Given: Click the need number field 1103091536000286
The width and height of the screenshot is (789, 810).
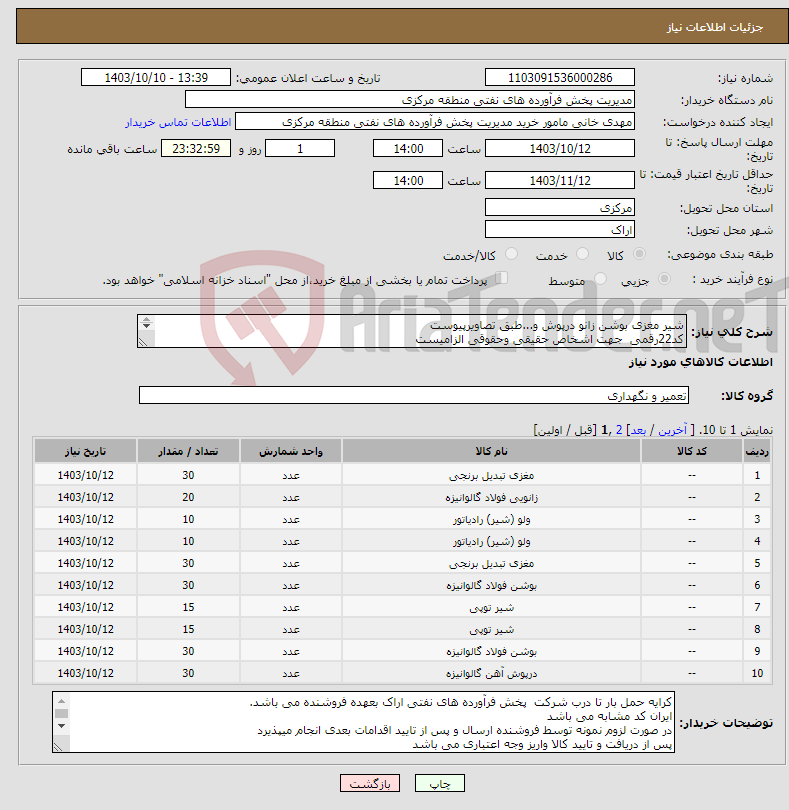Looking at the screenshot, I should [x=560, y=77].
